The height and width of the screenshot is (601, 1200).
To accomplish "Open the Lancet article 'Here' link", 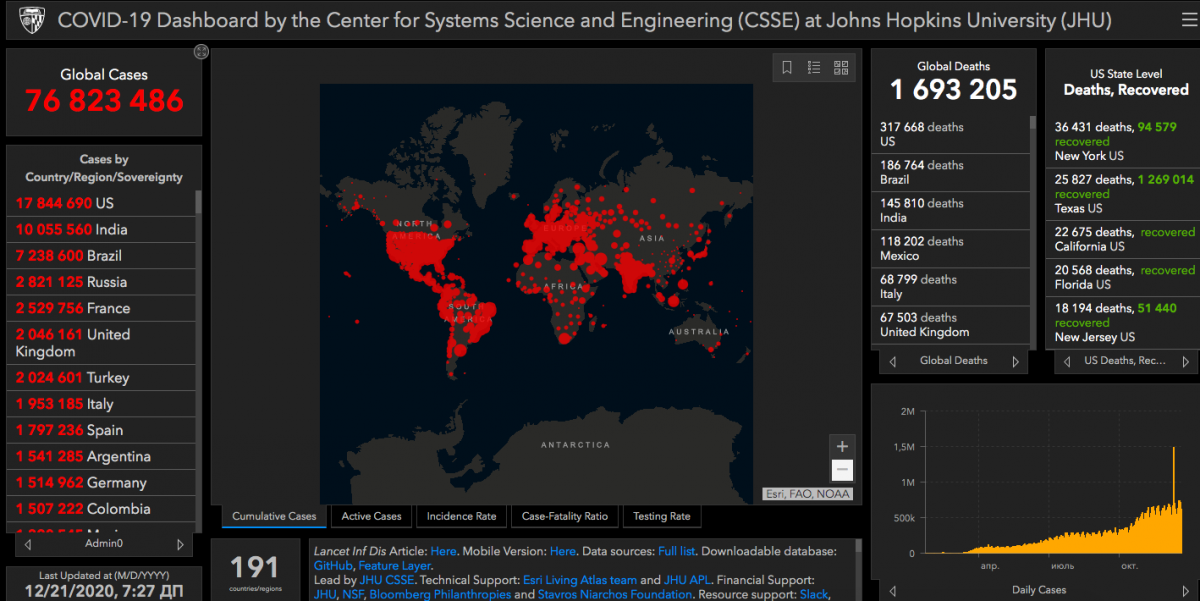I will 443,551.
